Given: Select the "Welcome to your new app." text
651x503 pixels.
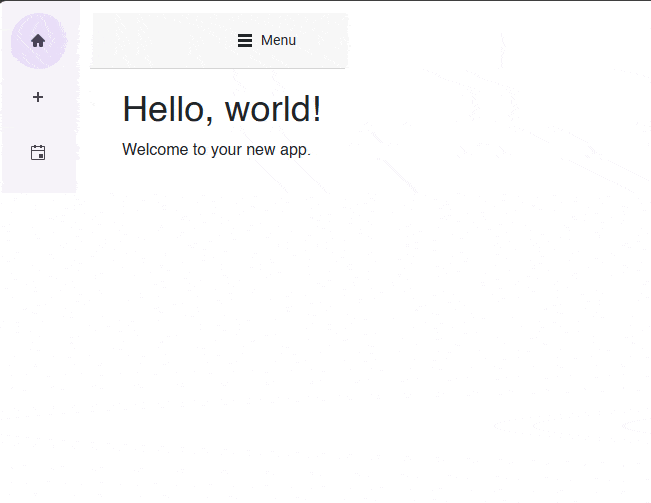Looking at the screenshot, I should tap(216, 149).
